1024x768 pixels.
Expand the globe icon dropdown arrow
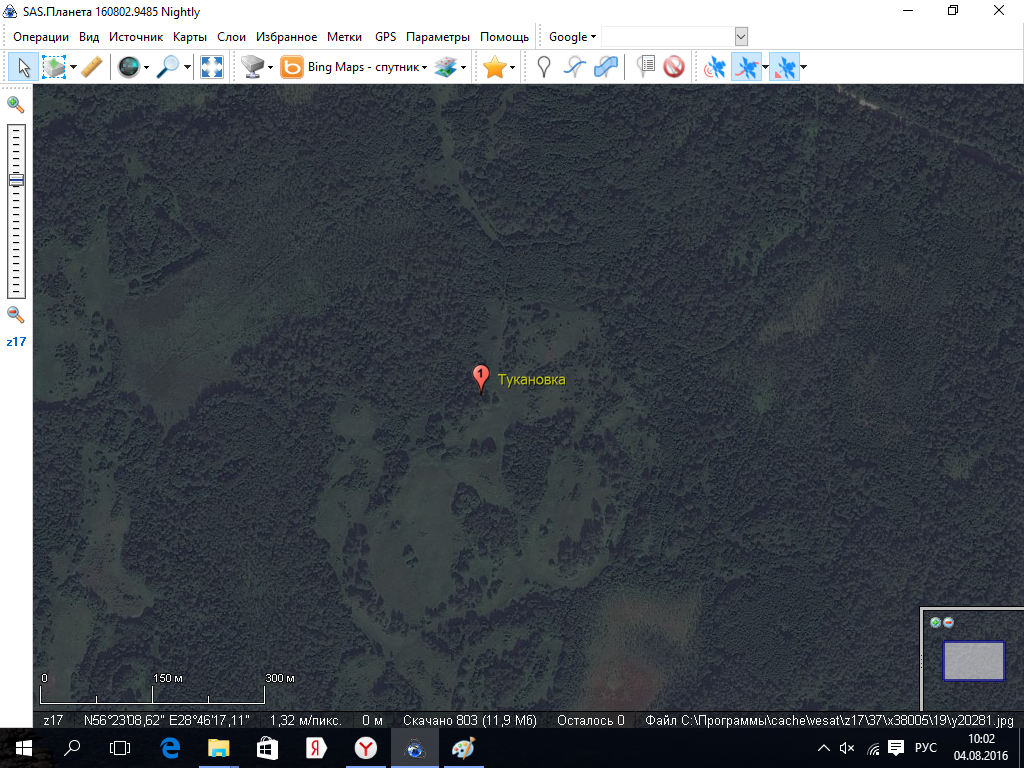point(146,67)
